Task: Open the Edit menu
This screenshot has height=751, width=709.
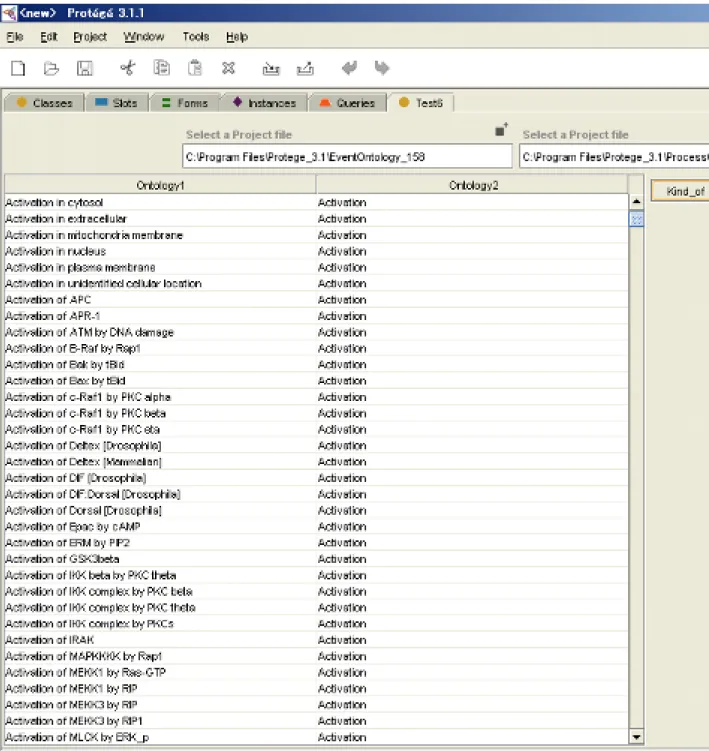Action: point(48,37)
